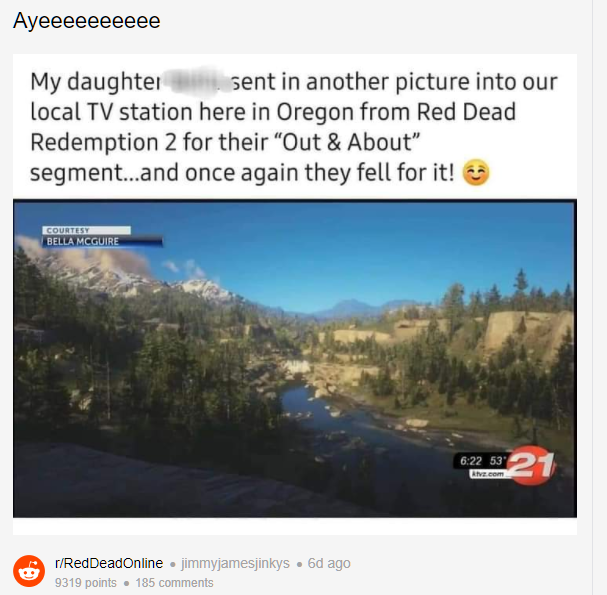The image size is (607, 595).
Task: Click the Reddit alien logo icon
Action: point(29,571)
